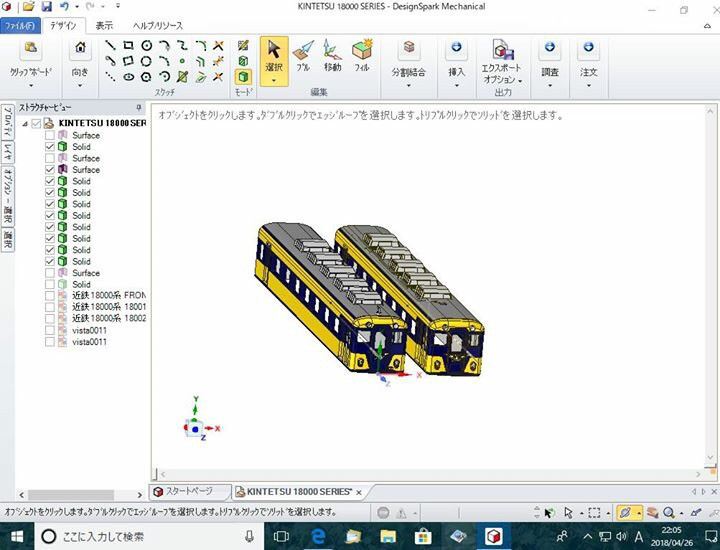Click the Home orientation icon

[80, 47]
